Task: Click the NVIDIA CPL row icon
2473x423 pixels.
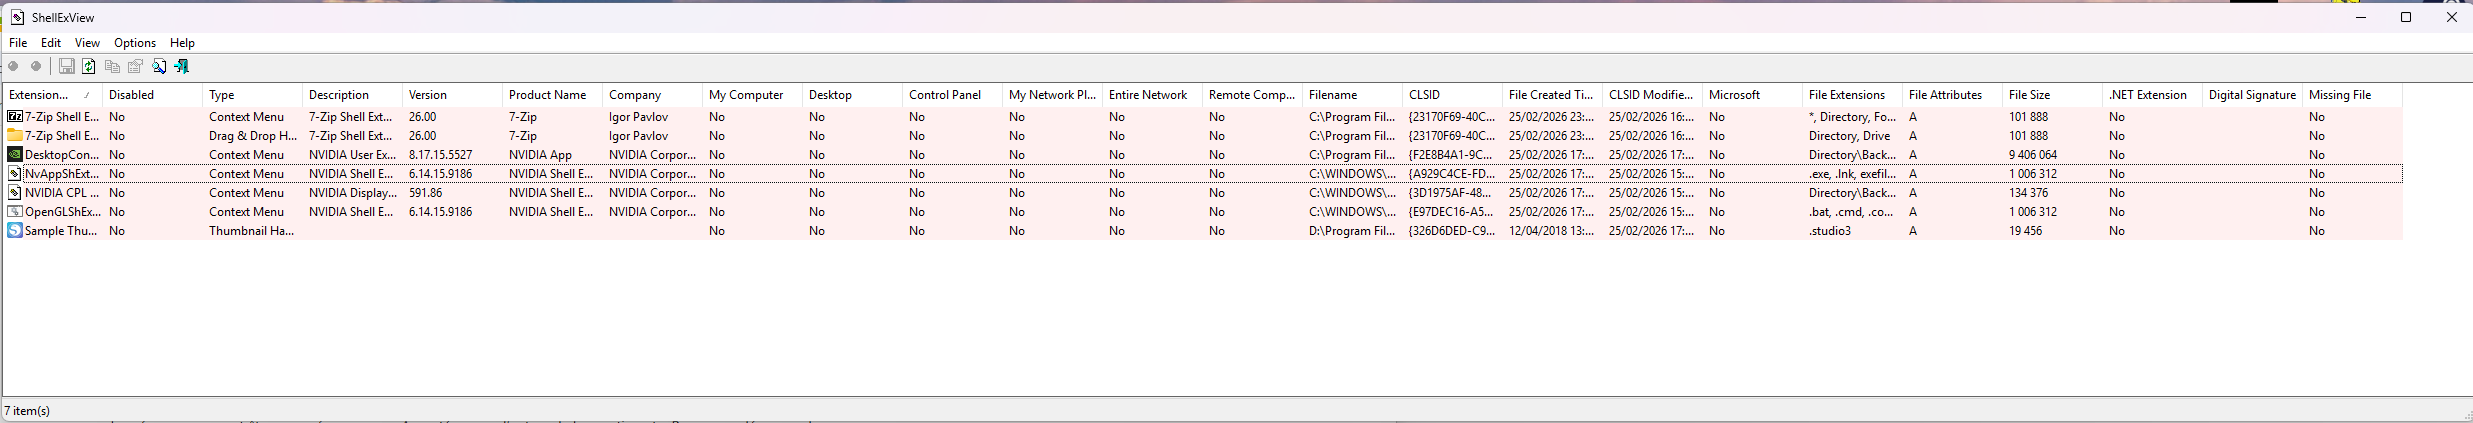Action: pos(15,192)
